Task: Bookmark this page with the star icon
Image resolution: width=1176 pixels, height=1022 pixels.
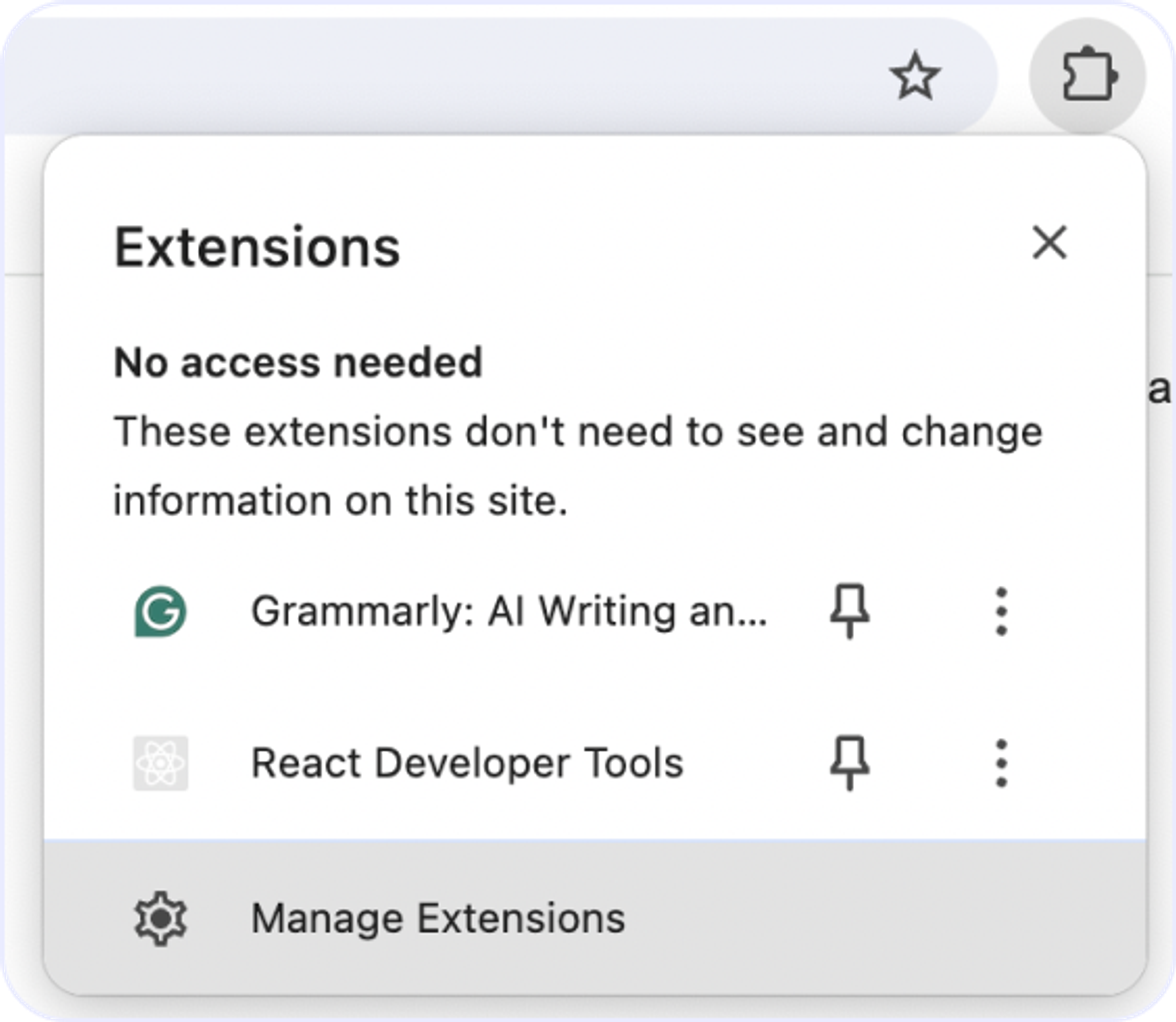Action: point(914,76)
